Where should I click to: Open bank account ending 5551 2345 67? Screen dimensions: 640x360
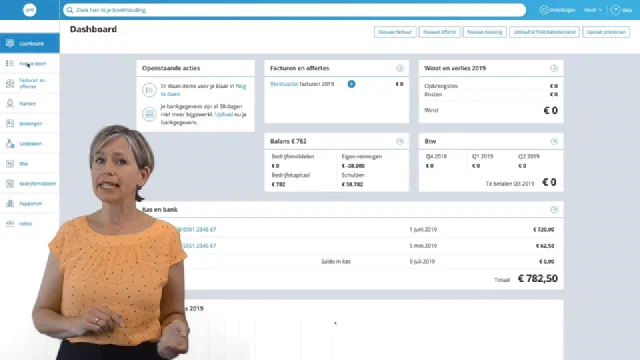click(x=199, y=246)
